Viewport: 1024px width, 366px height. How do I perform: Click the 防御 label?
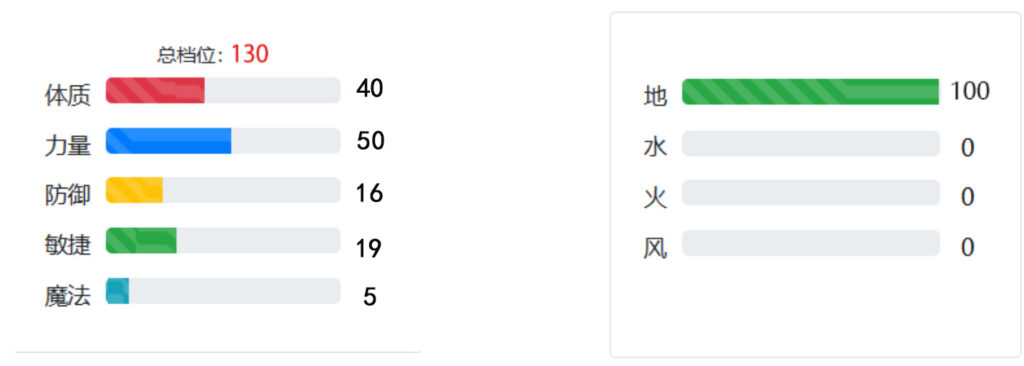pyautogui.click(x=67, y=195)
